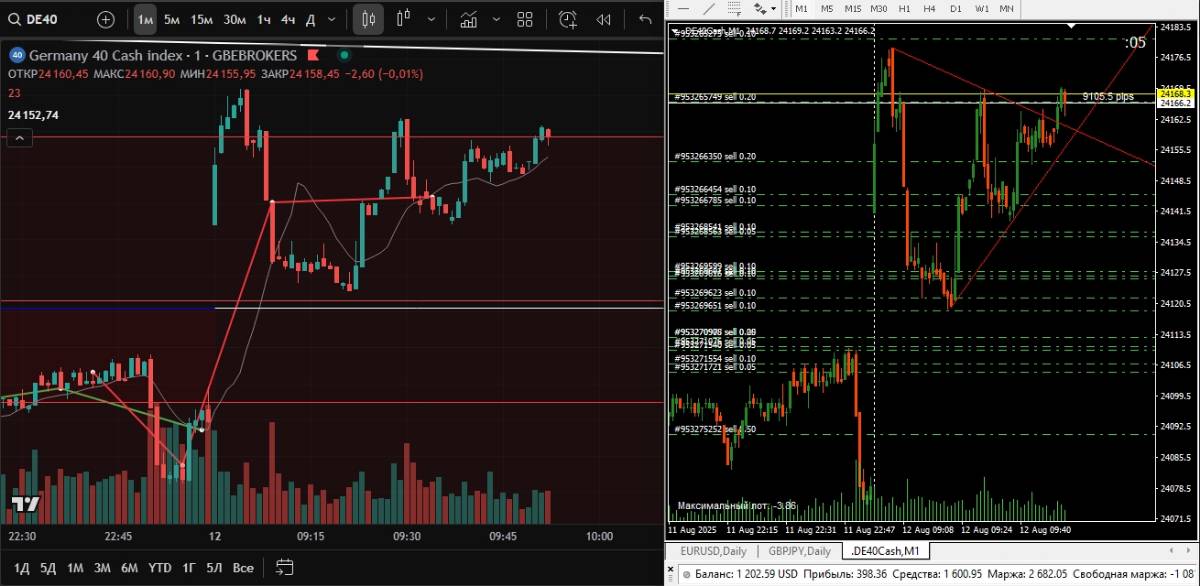The width and height of the screenshot is (1200, 586).
Task: Open the indicators panel icon
Action: tap(467, 19)
